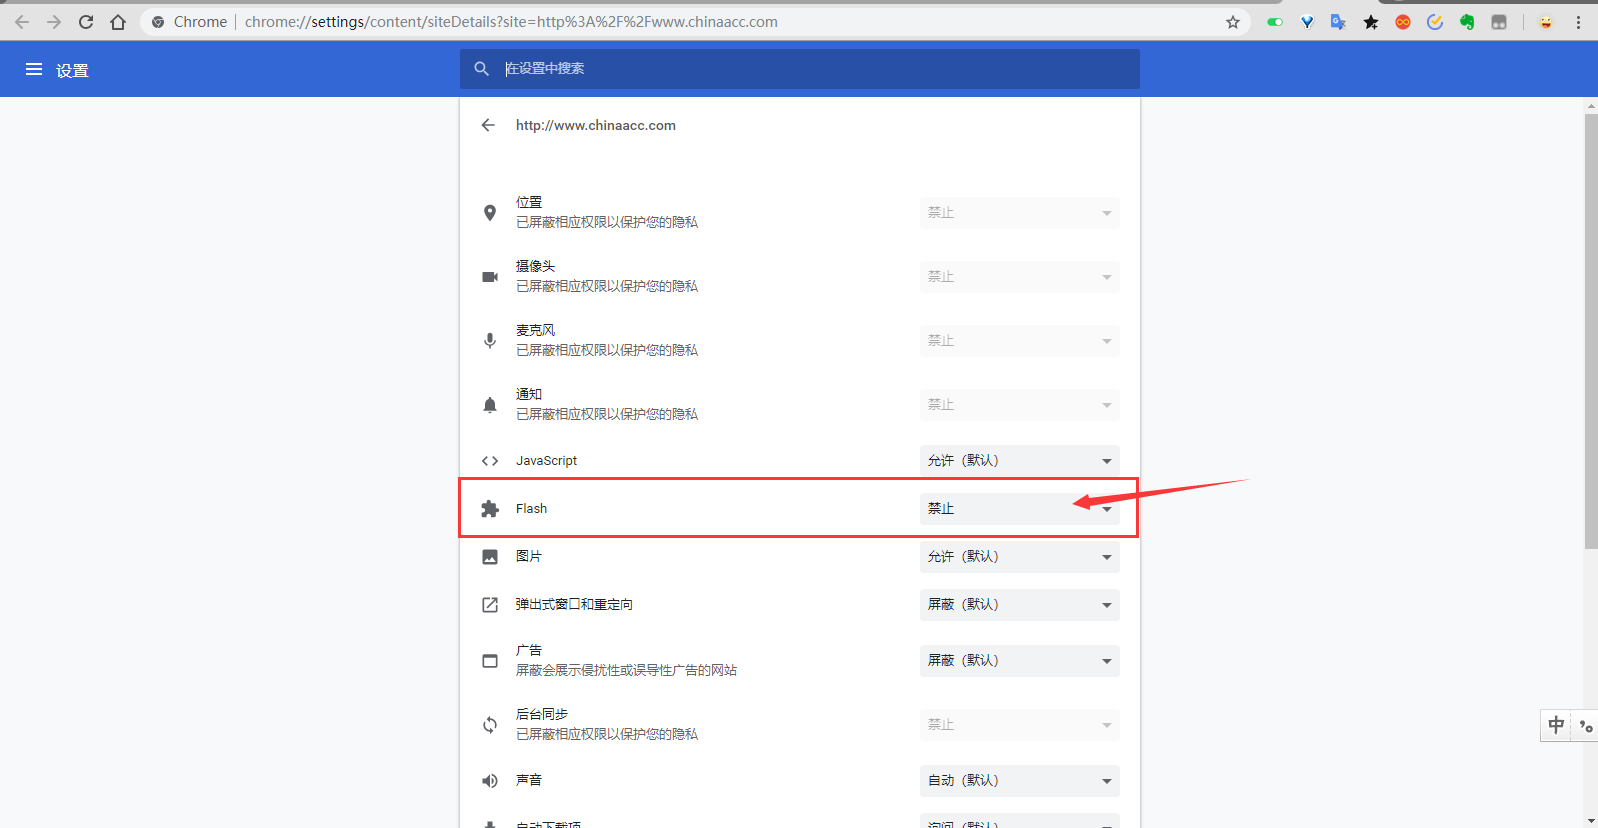Viewport: 1598px width, 828px height.
Task: Open Chrome's three-dot menu
Action: tap(1579, 22)
